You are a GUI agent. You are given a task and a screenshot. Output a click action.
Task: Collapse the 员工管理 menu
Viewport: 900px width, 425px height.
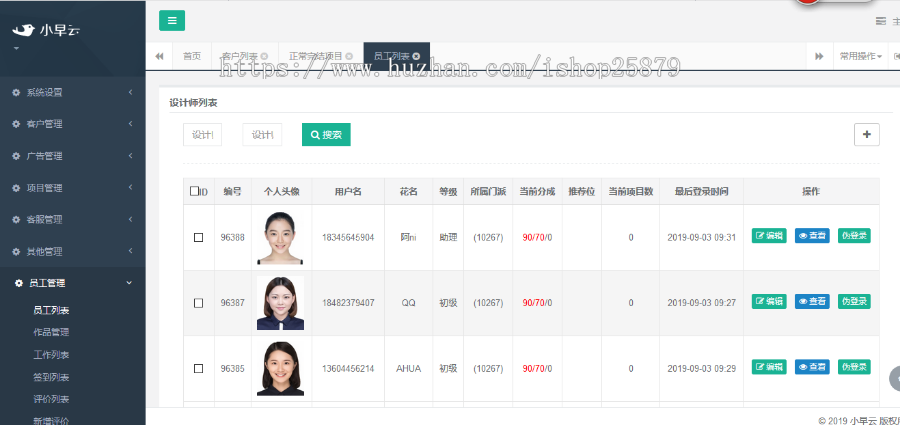point(72,283)
